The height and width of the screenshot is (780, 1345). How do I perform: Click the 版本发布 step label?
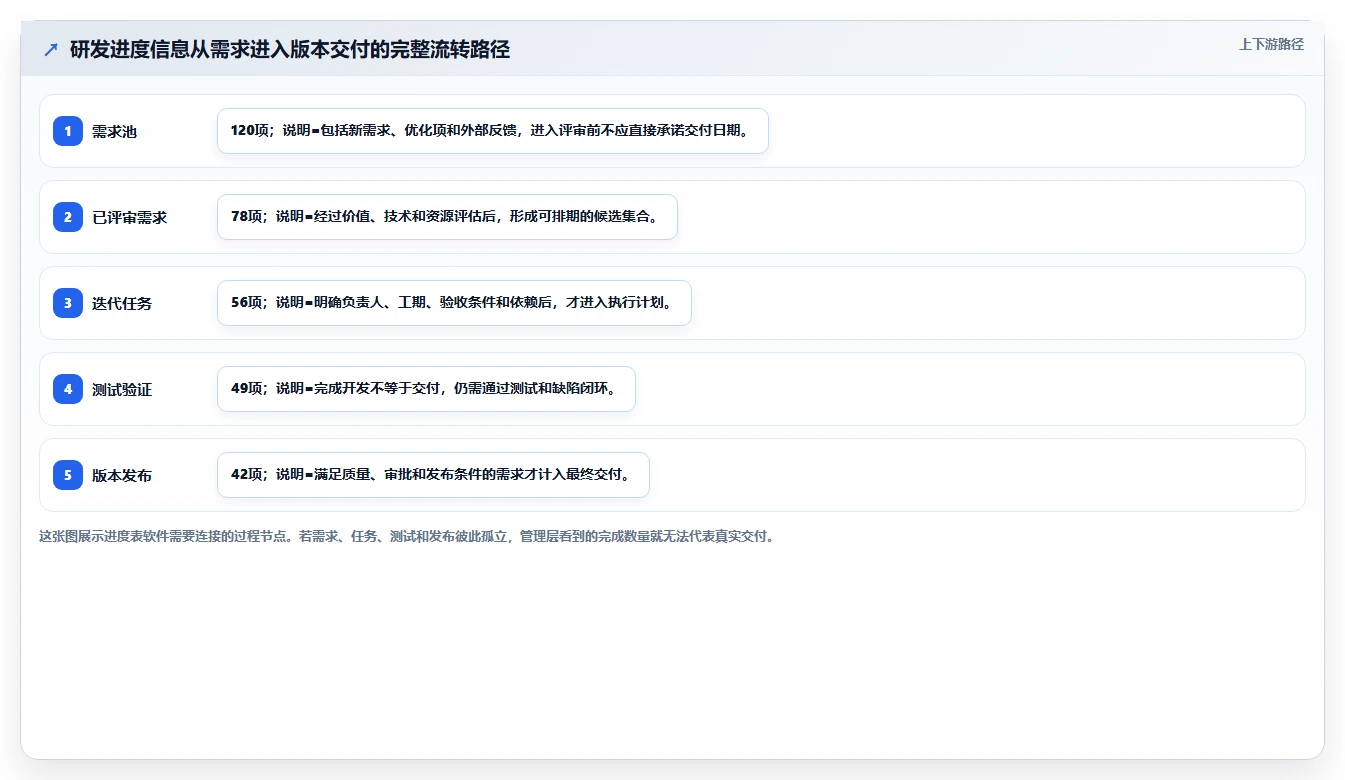pos(122,475)
